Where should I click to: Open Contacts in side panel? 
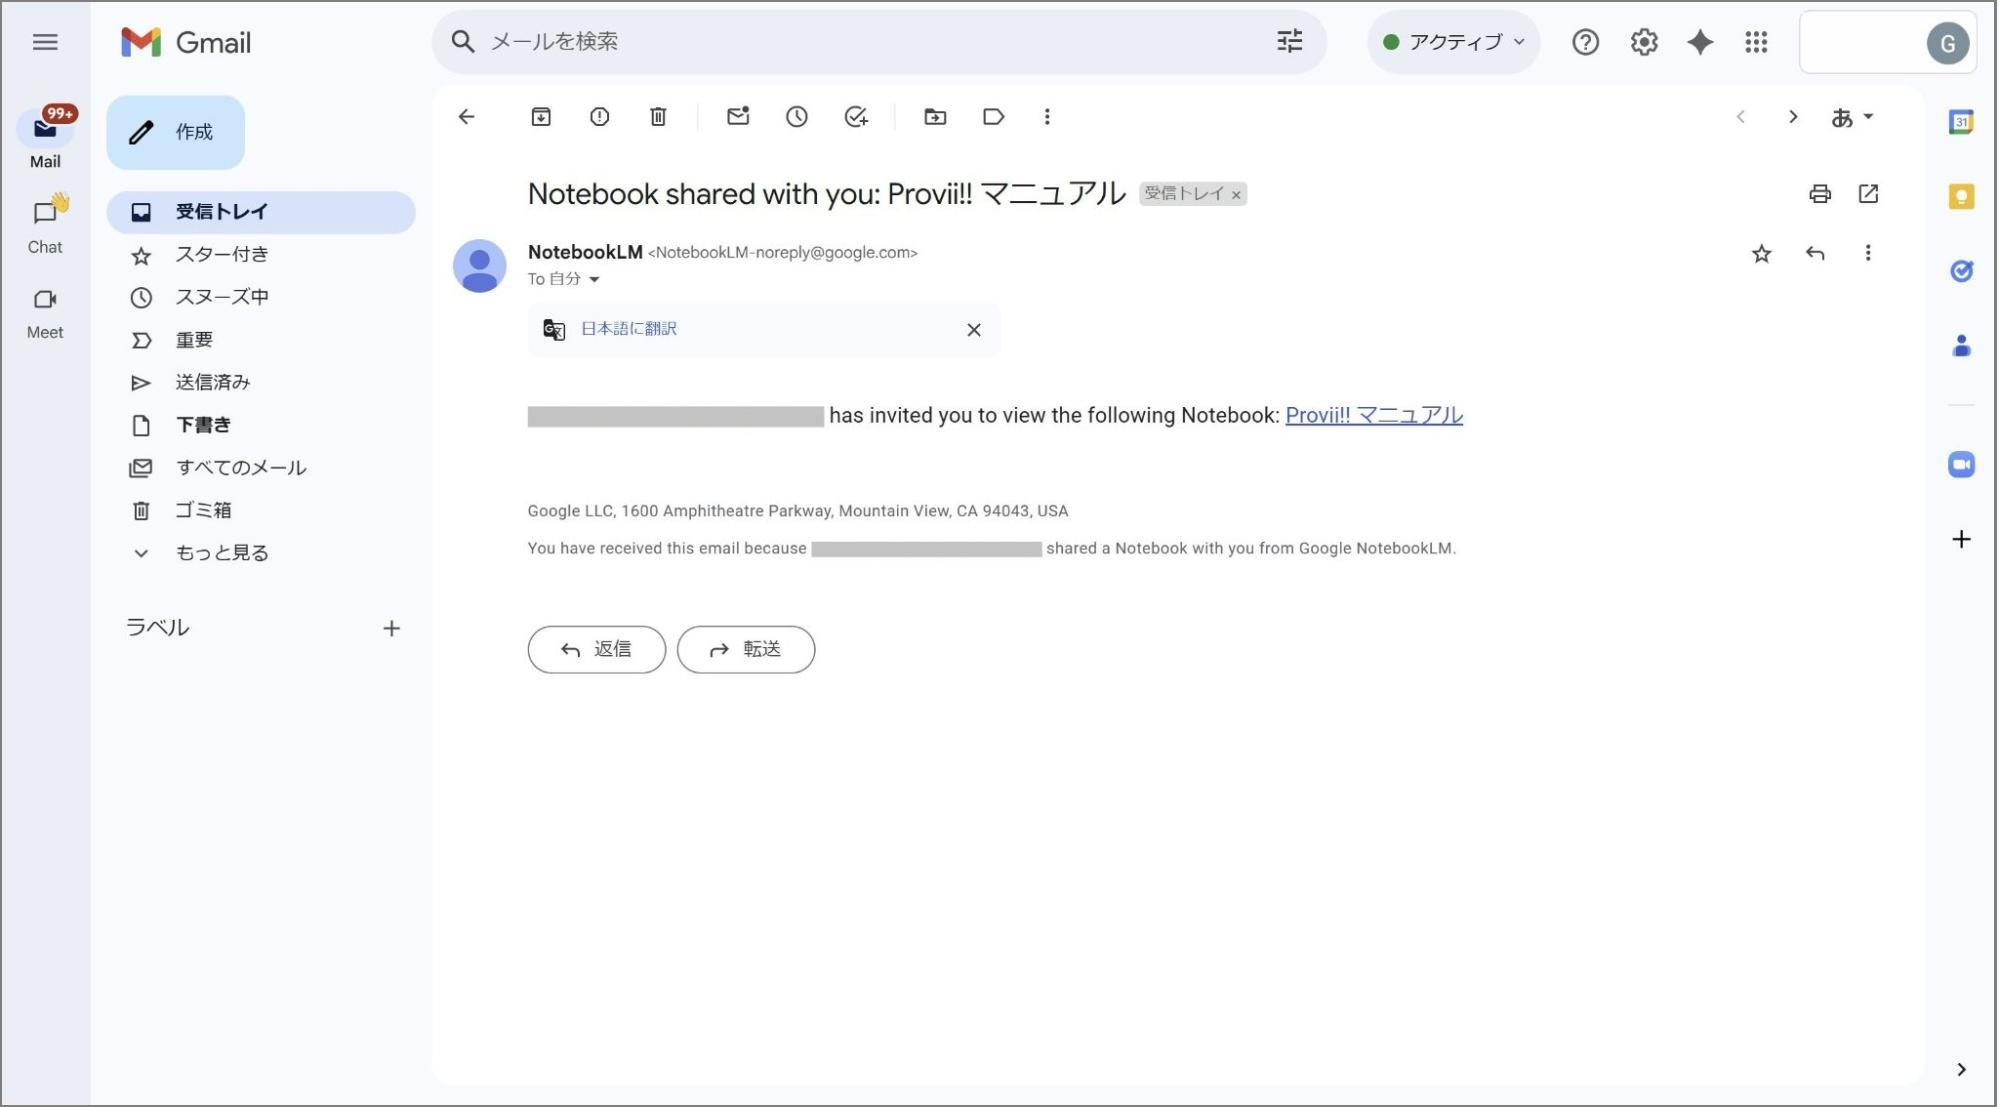tap(1961, 346)
